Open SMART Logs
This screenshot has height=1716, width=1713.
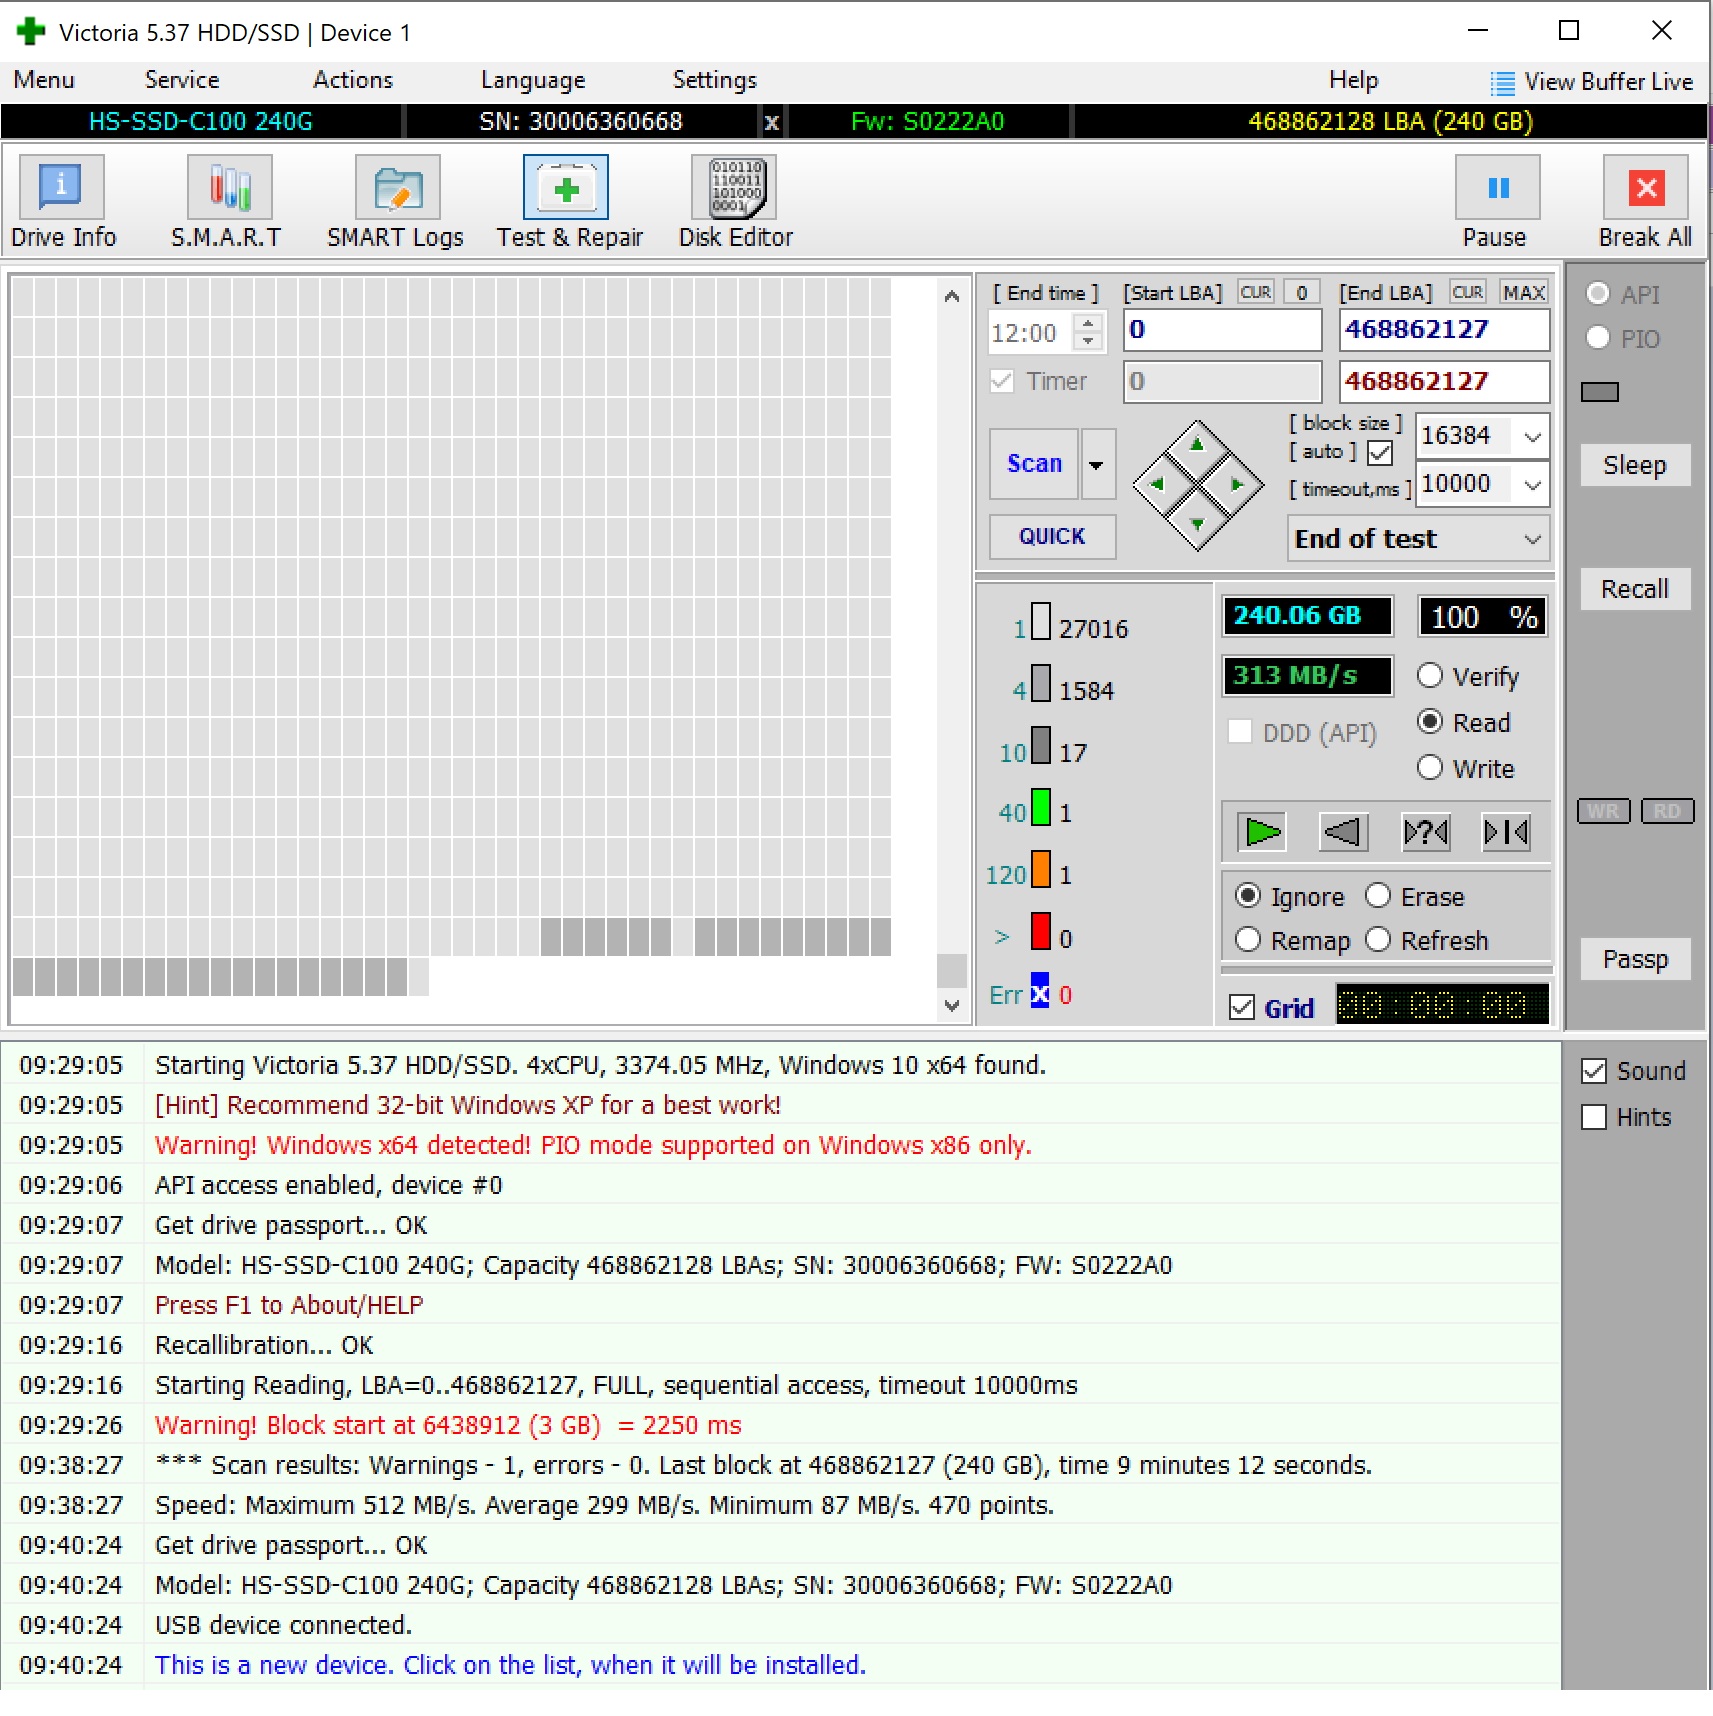tap(396, 203)
